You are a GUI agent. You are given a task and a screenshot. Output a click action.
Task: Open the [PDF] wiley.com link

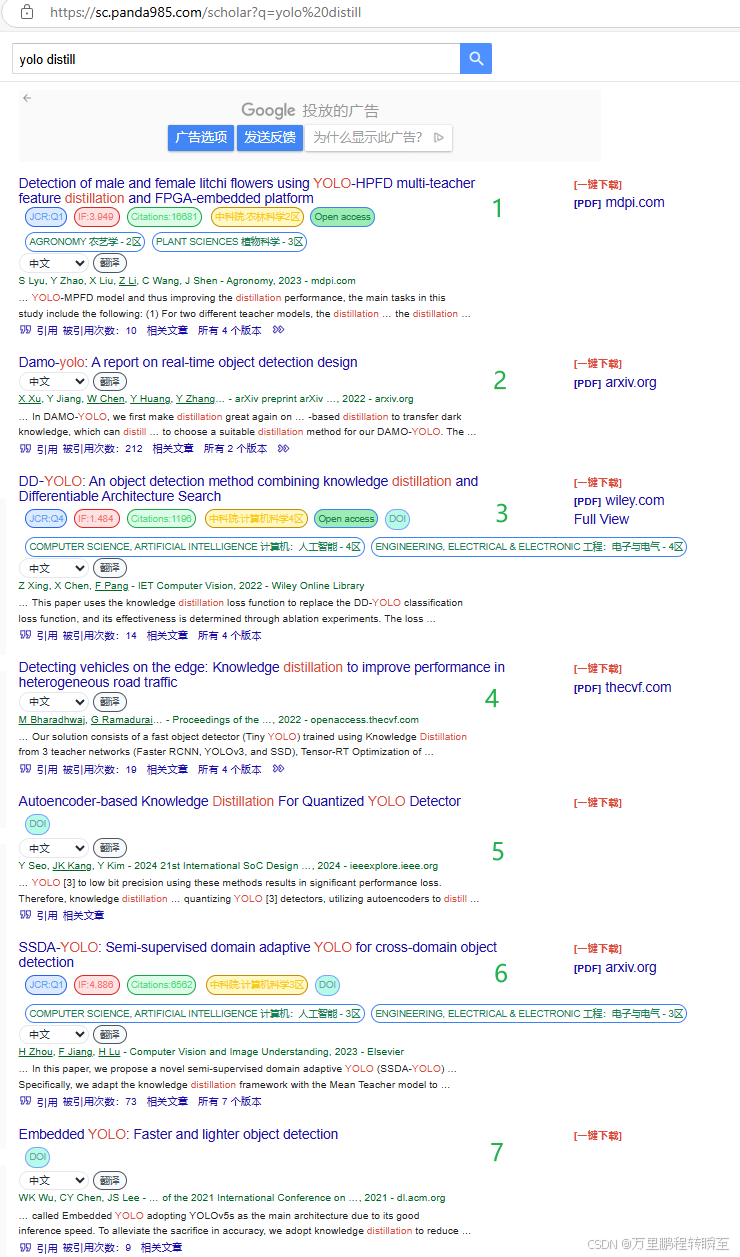coord(619,500)
